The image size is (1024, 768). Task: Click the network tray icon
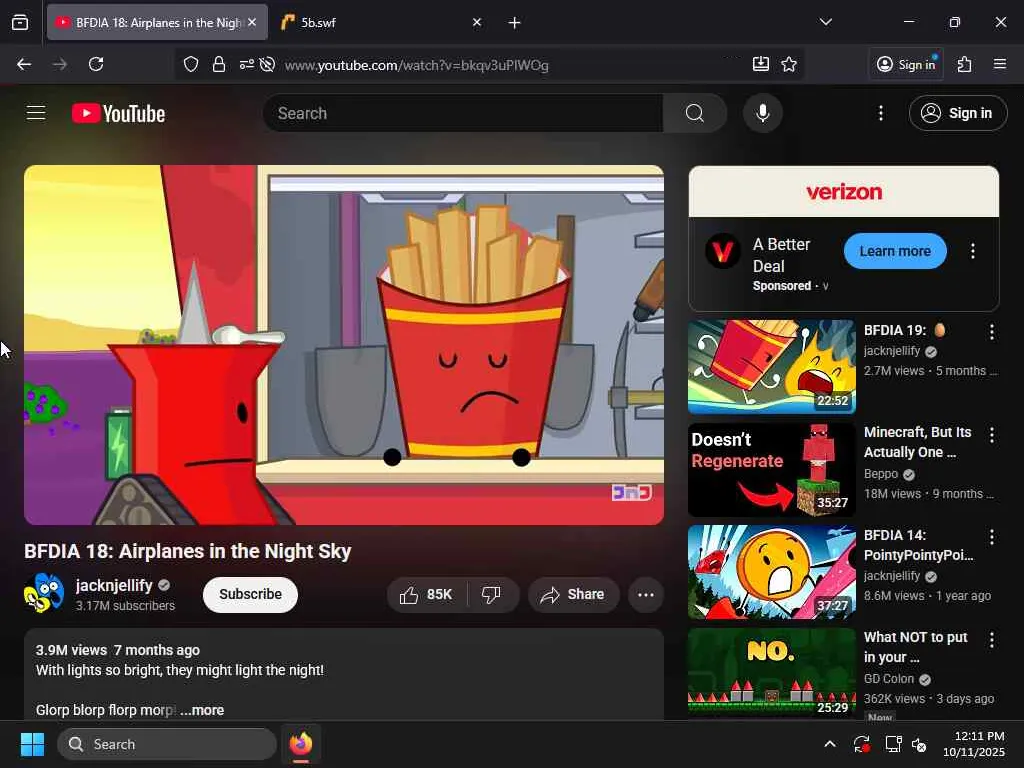pyautogui.click(x=893, y=744)
